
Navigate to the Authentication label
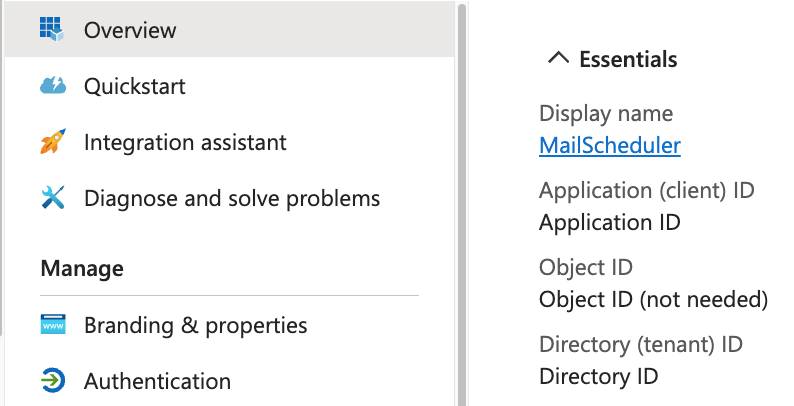(x=157, y=381)
